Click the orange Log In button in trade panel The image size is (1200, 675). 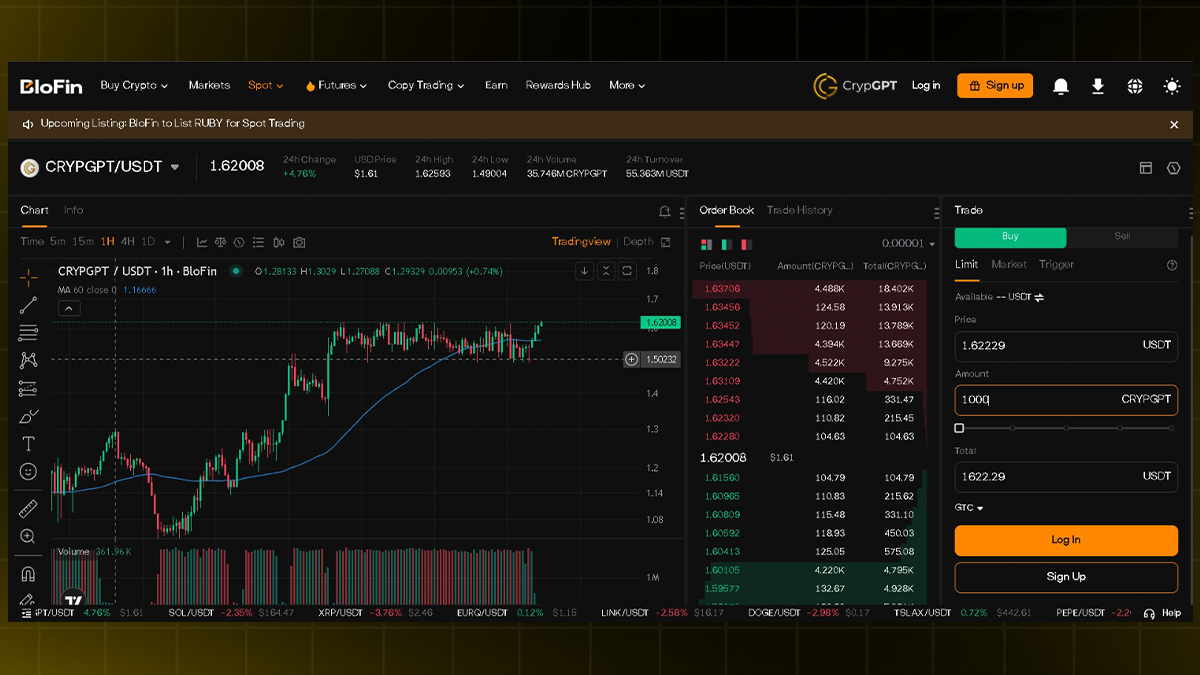tap(1066, 540)
